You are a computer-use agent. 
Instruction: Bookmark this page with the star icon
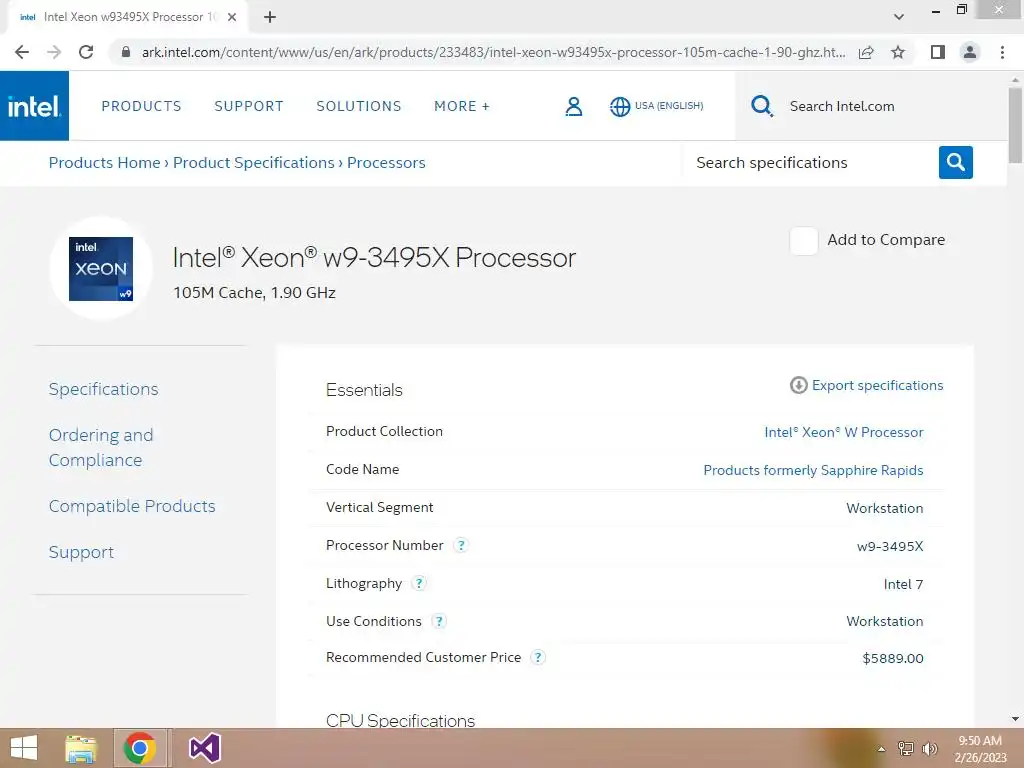(x=898, y=52)
